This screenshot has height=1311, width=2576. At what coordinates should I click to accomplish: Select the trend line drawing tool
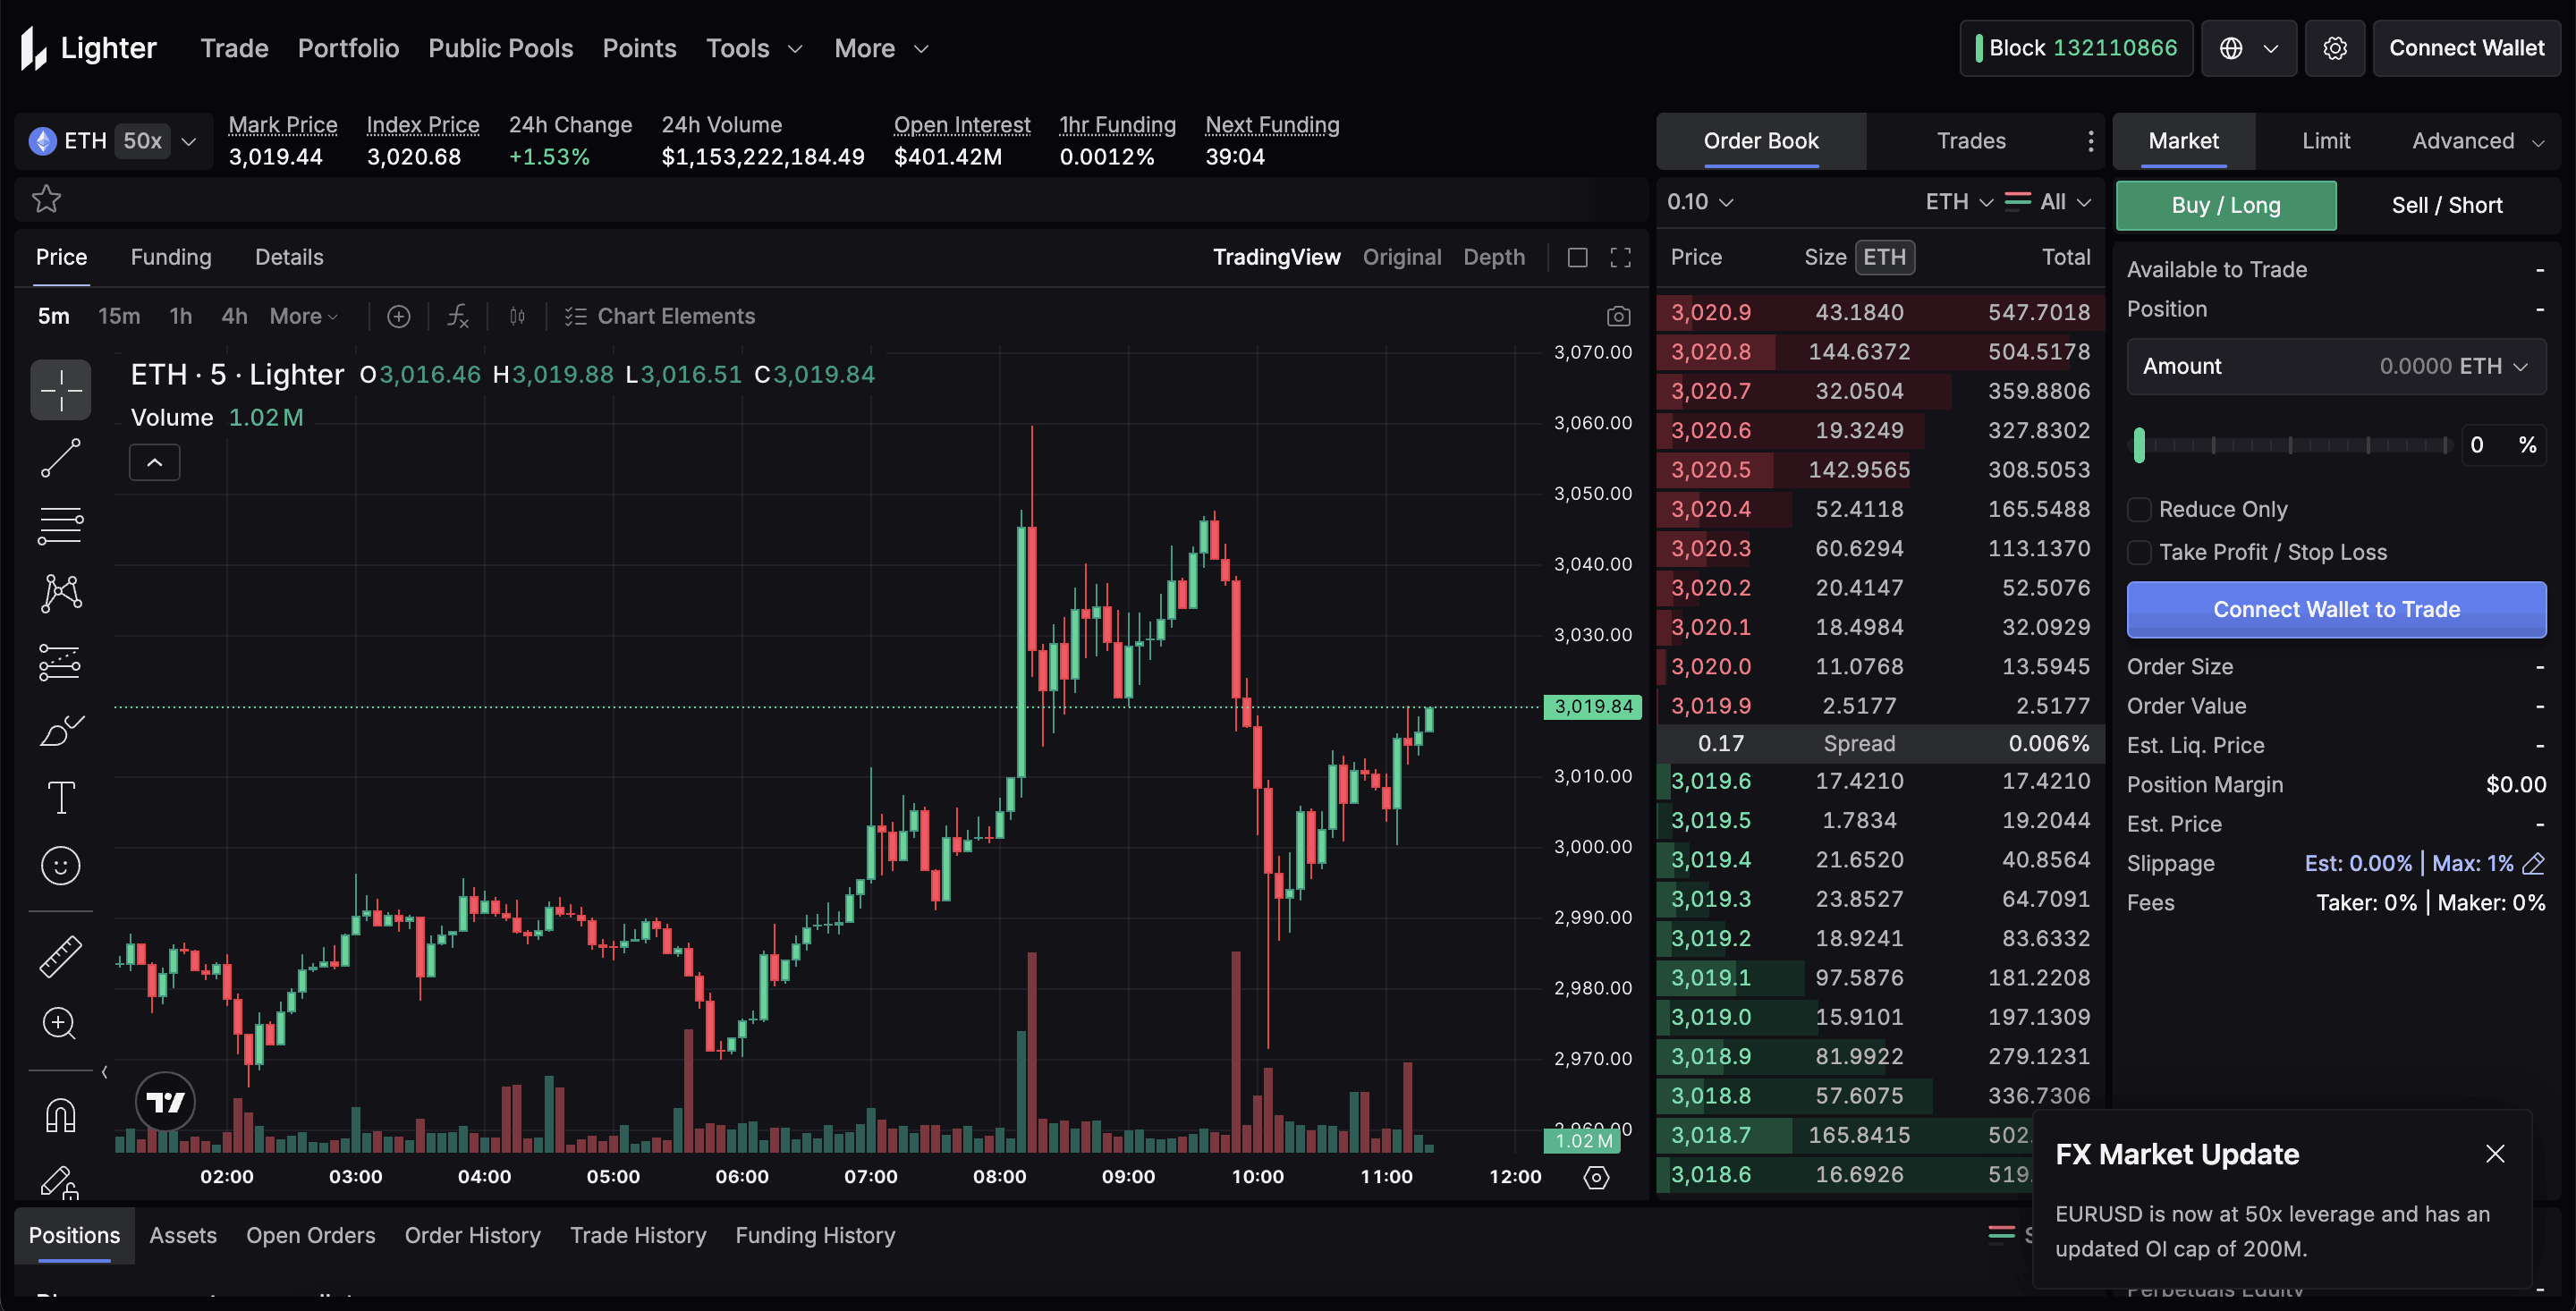(x=60, y=458)
